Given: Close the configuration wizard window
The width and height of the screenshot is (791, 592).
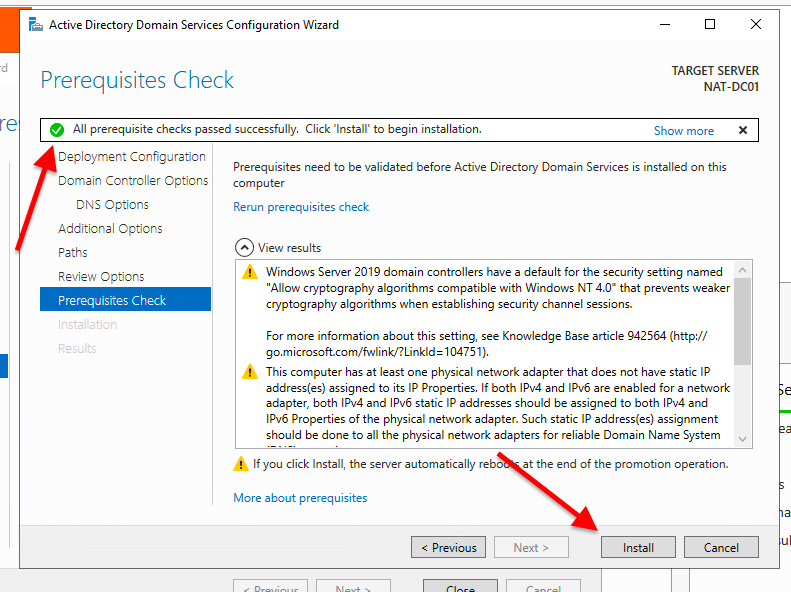Looking at the screenshot, I should [756, 24].
